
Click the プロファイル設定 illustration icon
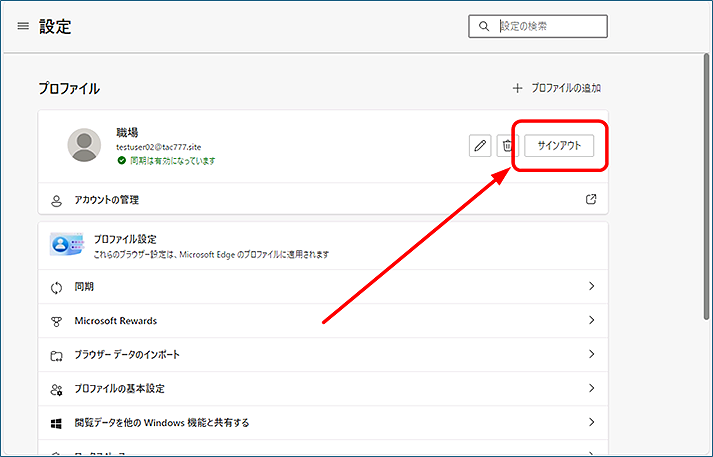click(67, 245)
